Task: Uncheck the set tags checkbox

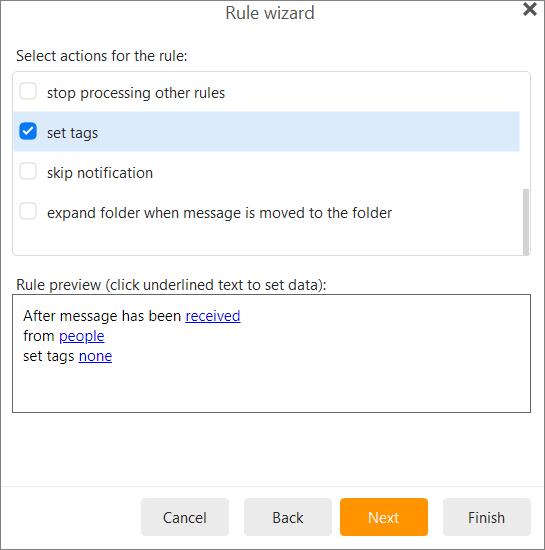Action: click(x=28, y=131)
